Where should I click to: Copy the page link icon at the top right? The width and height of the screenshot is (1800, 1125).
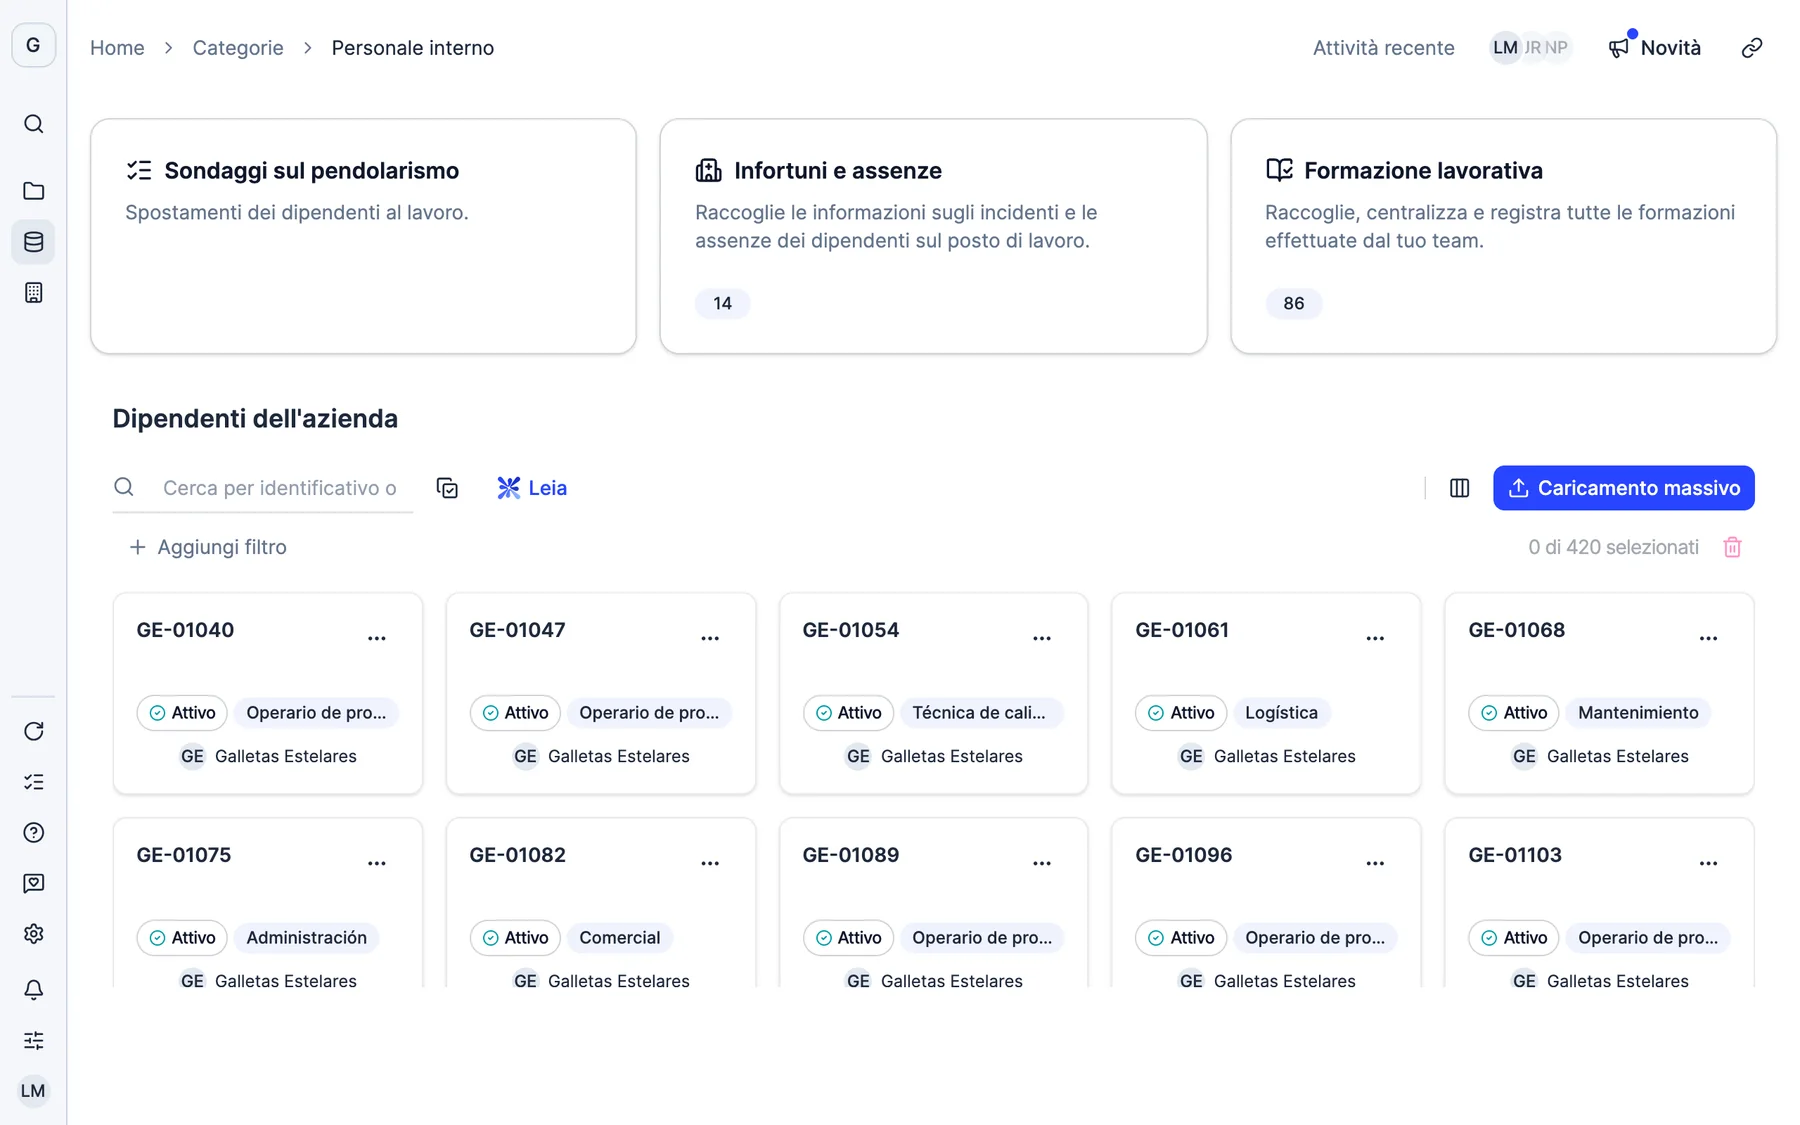1751,48
